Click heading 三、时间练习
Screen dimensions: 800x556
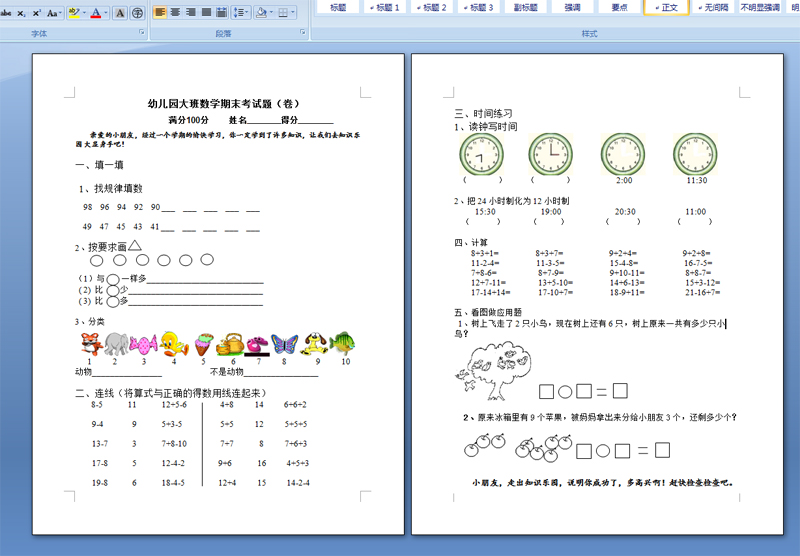(484, 113)
